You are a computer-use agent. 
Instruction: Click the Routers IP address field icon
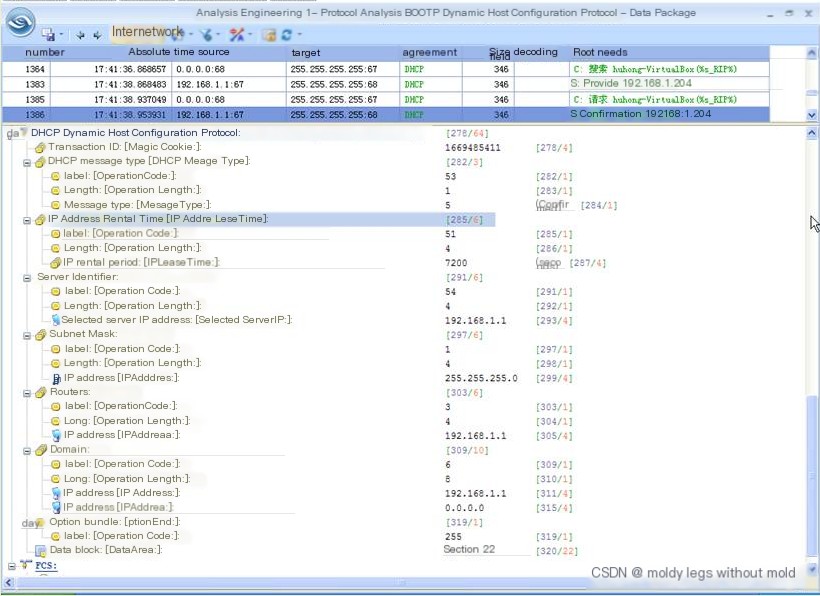(x=56, y=435)
